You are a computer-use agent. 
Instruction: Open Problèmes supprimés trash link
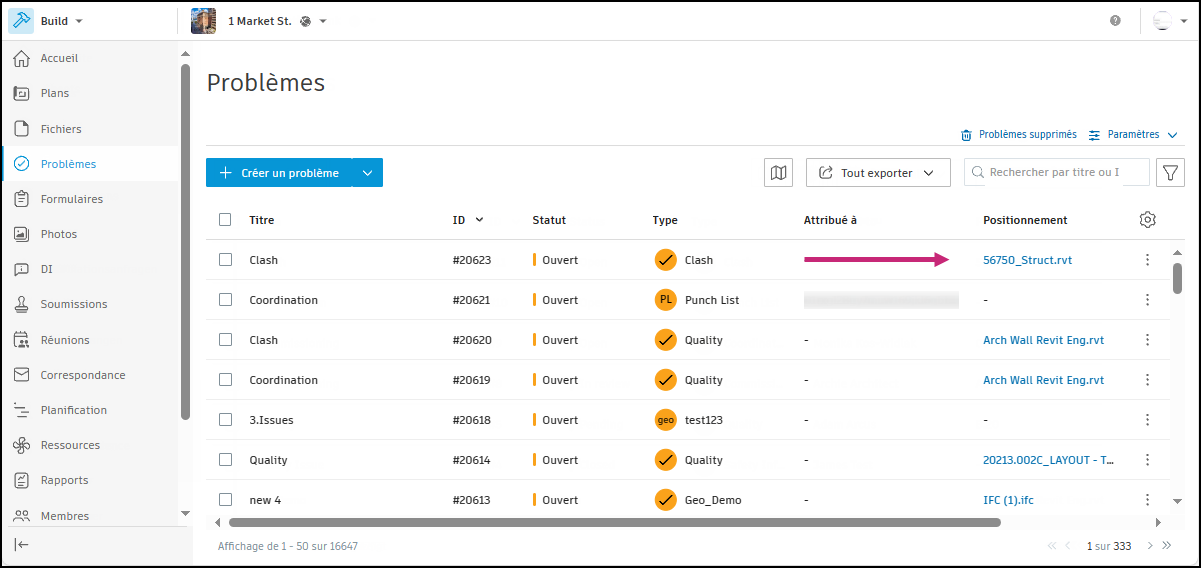click(1019, 135)
